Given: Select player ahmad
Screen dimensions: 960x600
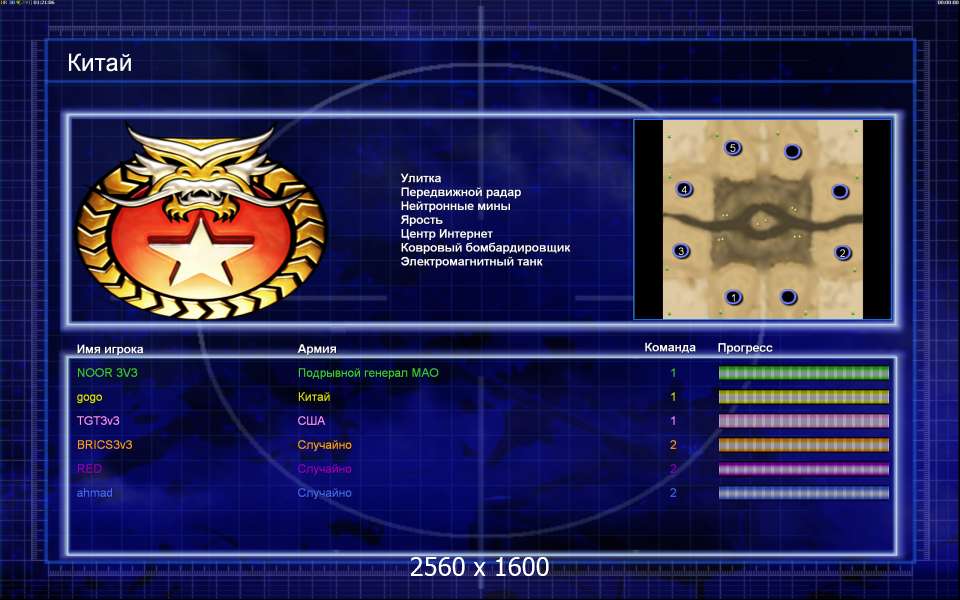Looking at the screenshot, I should (x=94, y=492).
